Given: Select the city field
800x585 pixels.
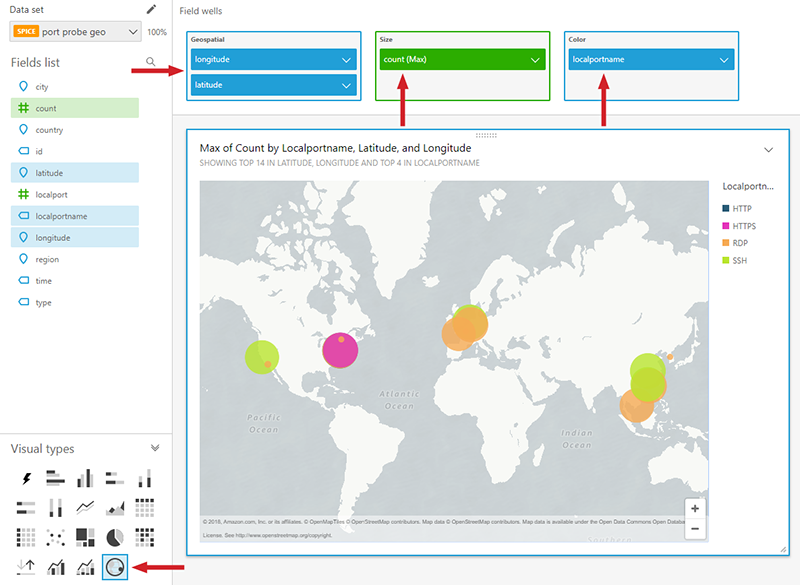Looking at the screenshot, I should point(74,87).
